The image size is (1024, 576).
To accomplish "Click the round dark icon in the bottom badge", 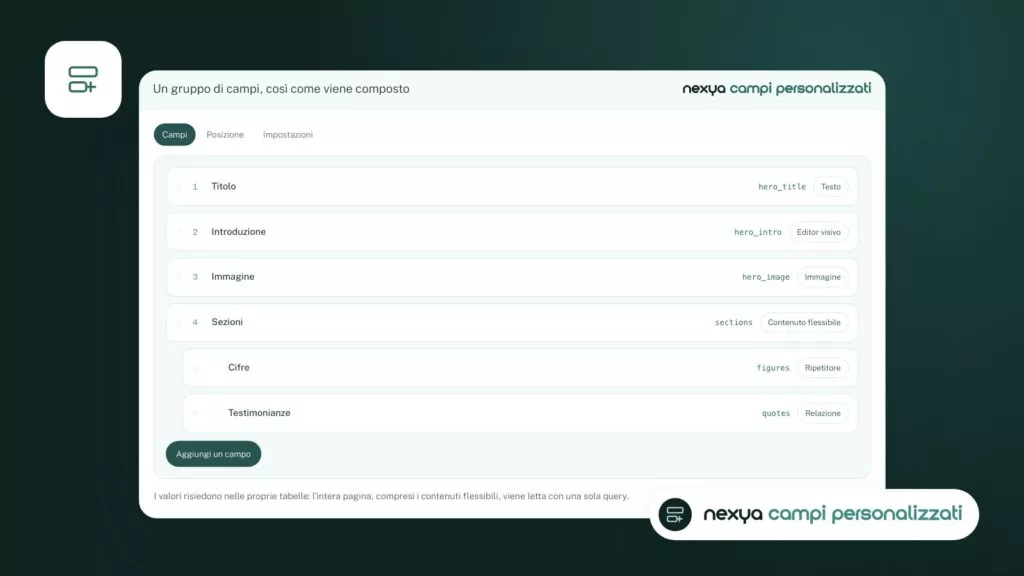I will pos(675,514).
